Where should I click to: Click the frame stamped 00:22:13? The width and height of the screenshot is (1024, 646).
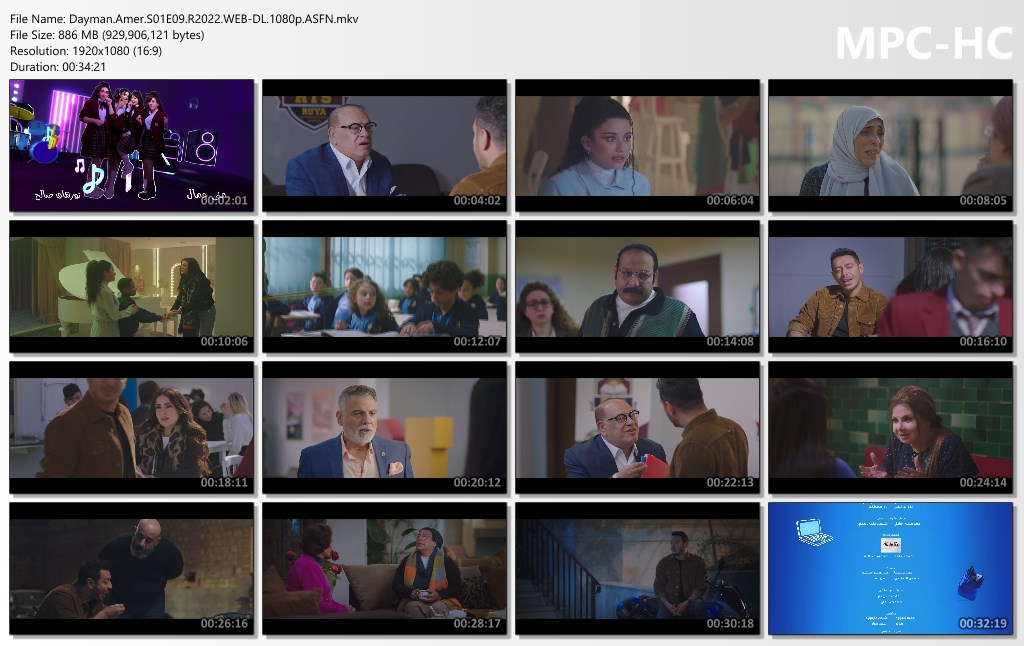pyautogui.click(x=637, y=427)
